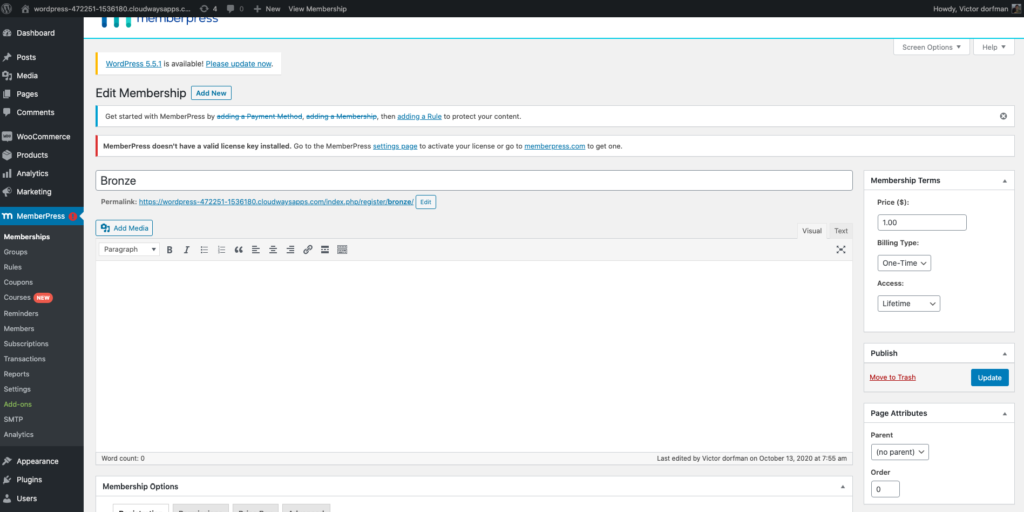Click the insert link icon
This screenshot has width=1024, height=512.
tap(307, 249)
